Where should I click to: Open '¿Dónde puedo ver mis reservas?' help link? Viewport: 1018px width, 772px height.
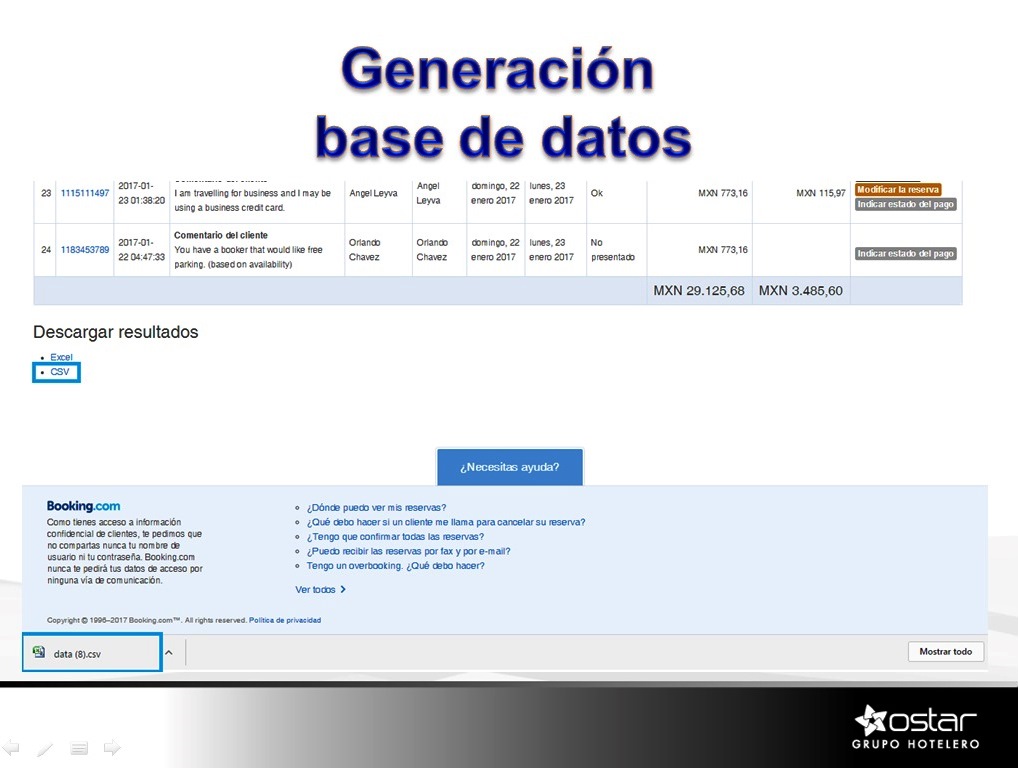376,507
